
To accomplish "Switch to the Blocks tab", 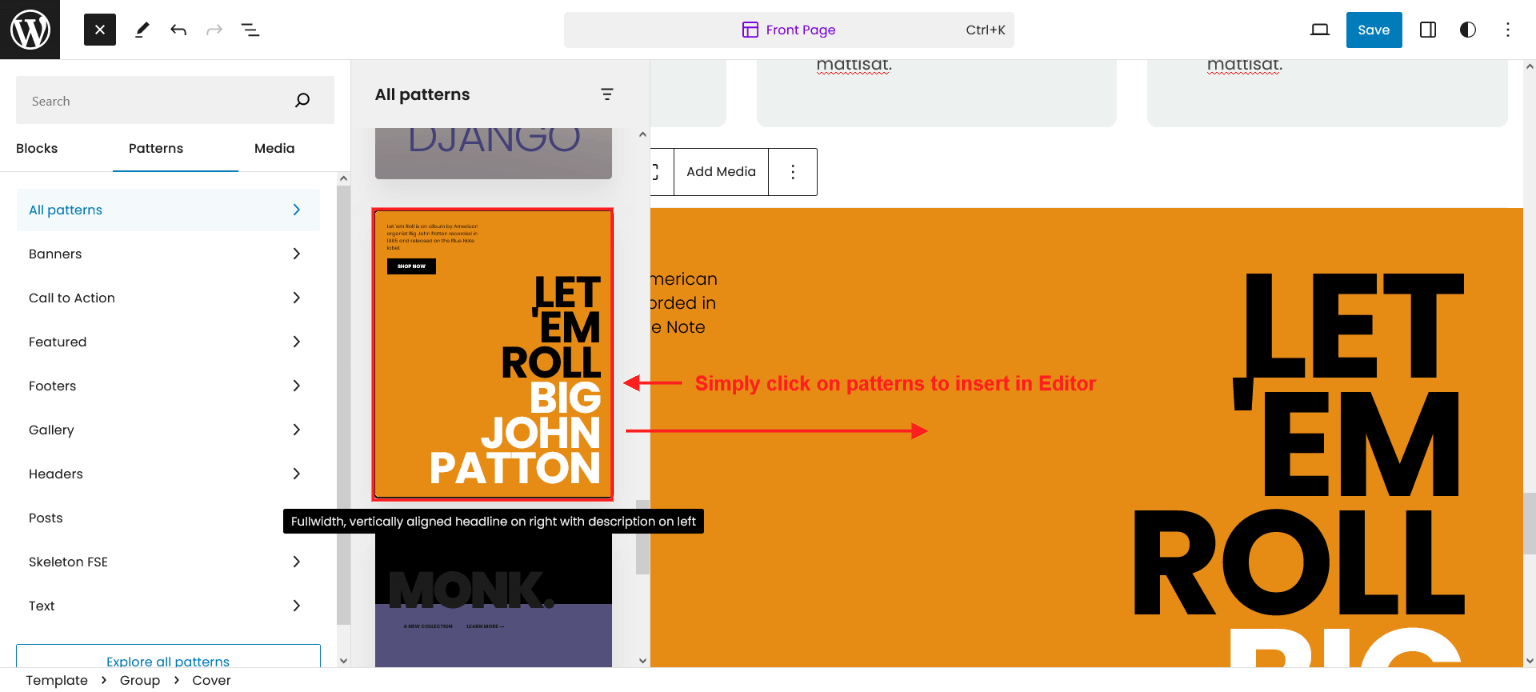I will click(37, 149).
